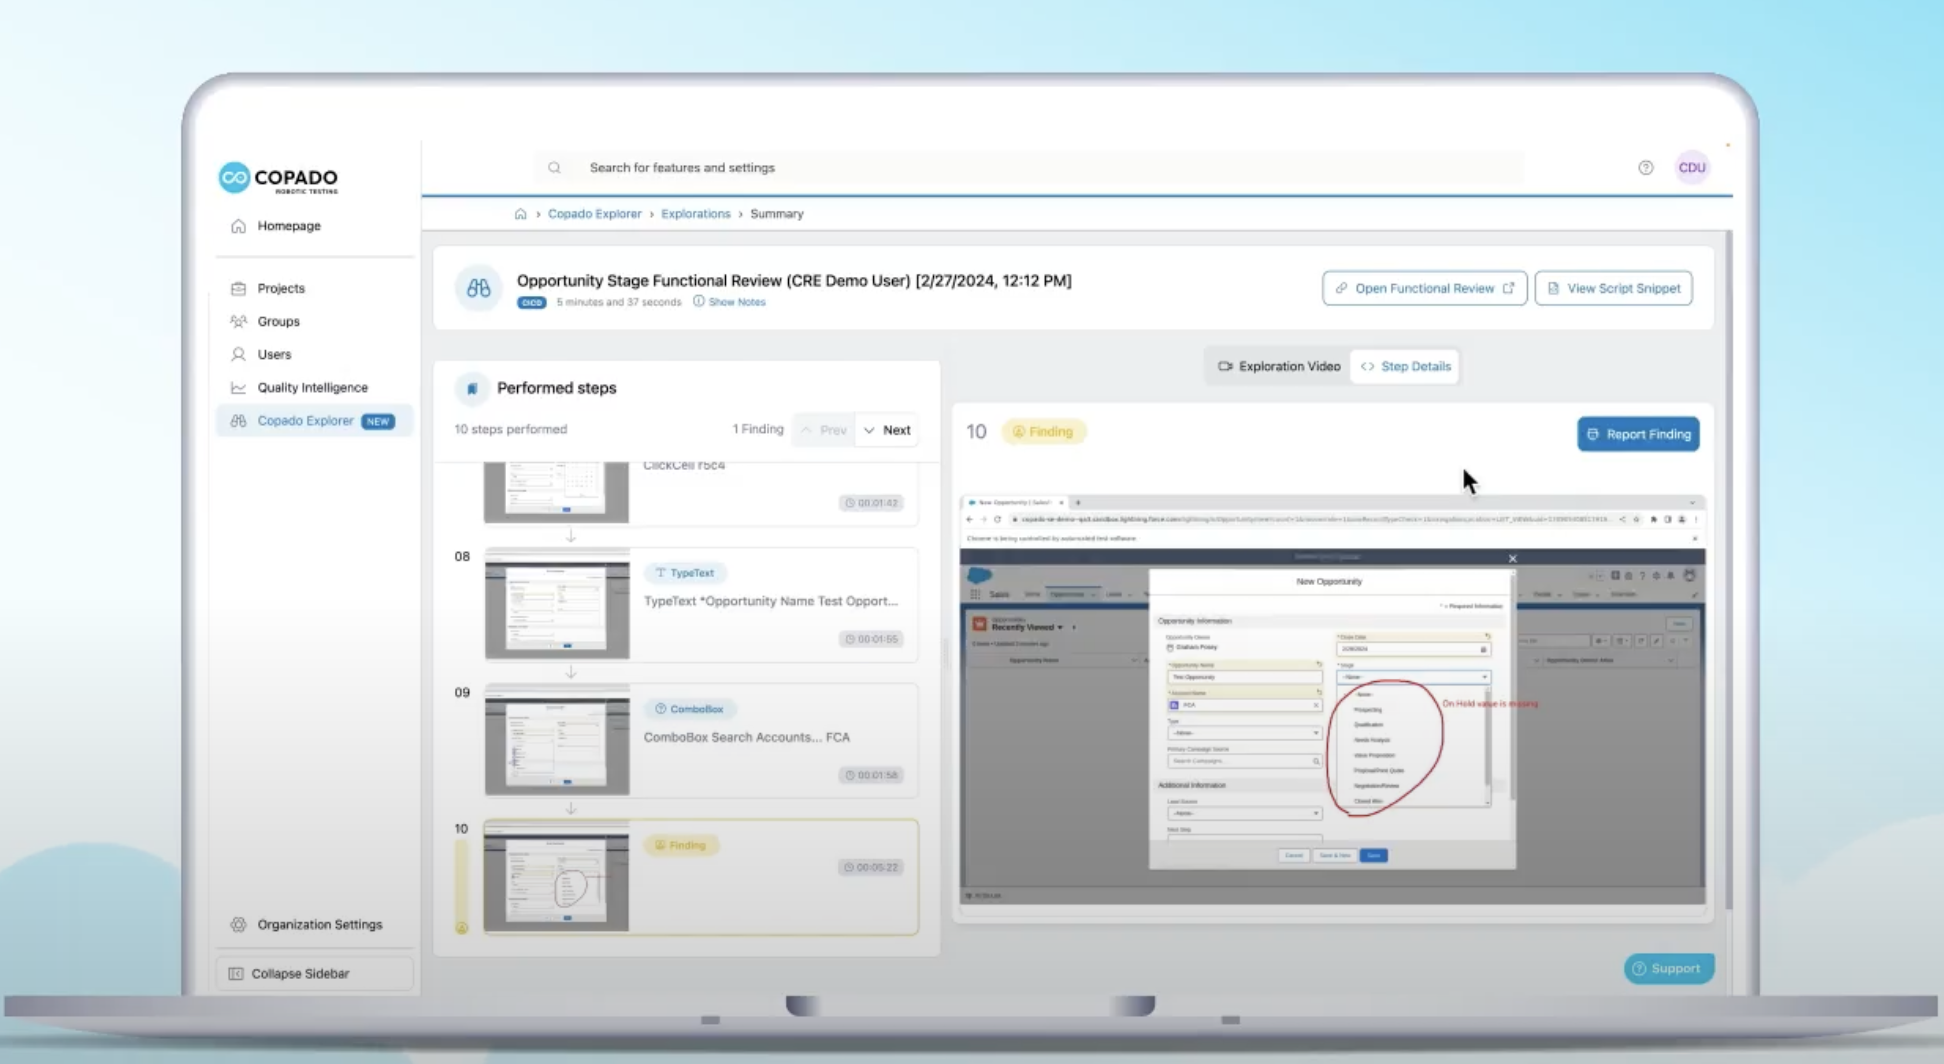Click View Script Snippet button
This screenshot has width=1944, height=1064.
coord(1613,288)
